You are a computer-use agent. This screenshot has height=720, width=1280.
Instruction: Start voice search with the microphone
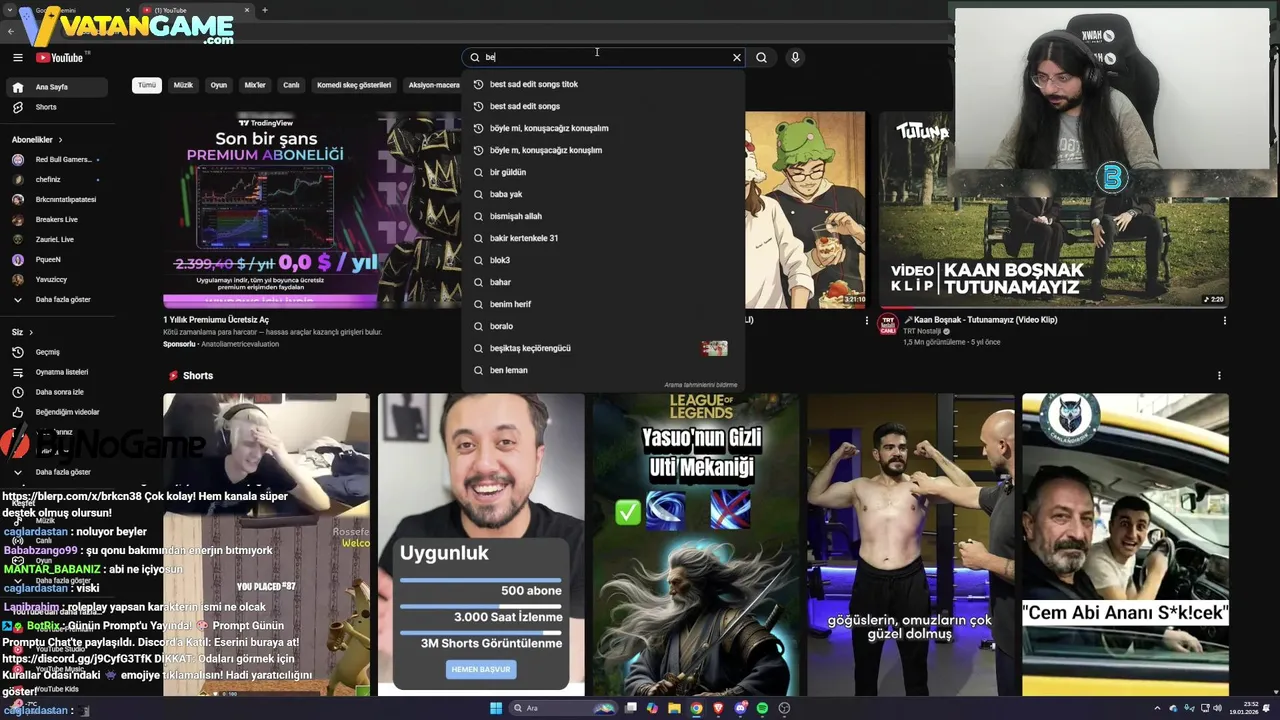[x=795, y=58]
